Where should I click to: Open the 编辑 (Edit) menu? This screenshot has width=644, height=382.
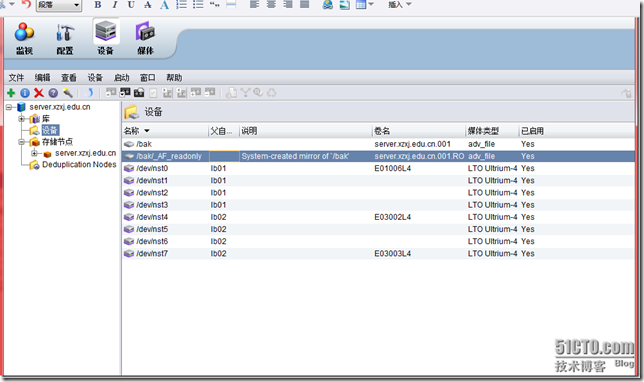click(x=42, y=78)
